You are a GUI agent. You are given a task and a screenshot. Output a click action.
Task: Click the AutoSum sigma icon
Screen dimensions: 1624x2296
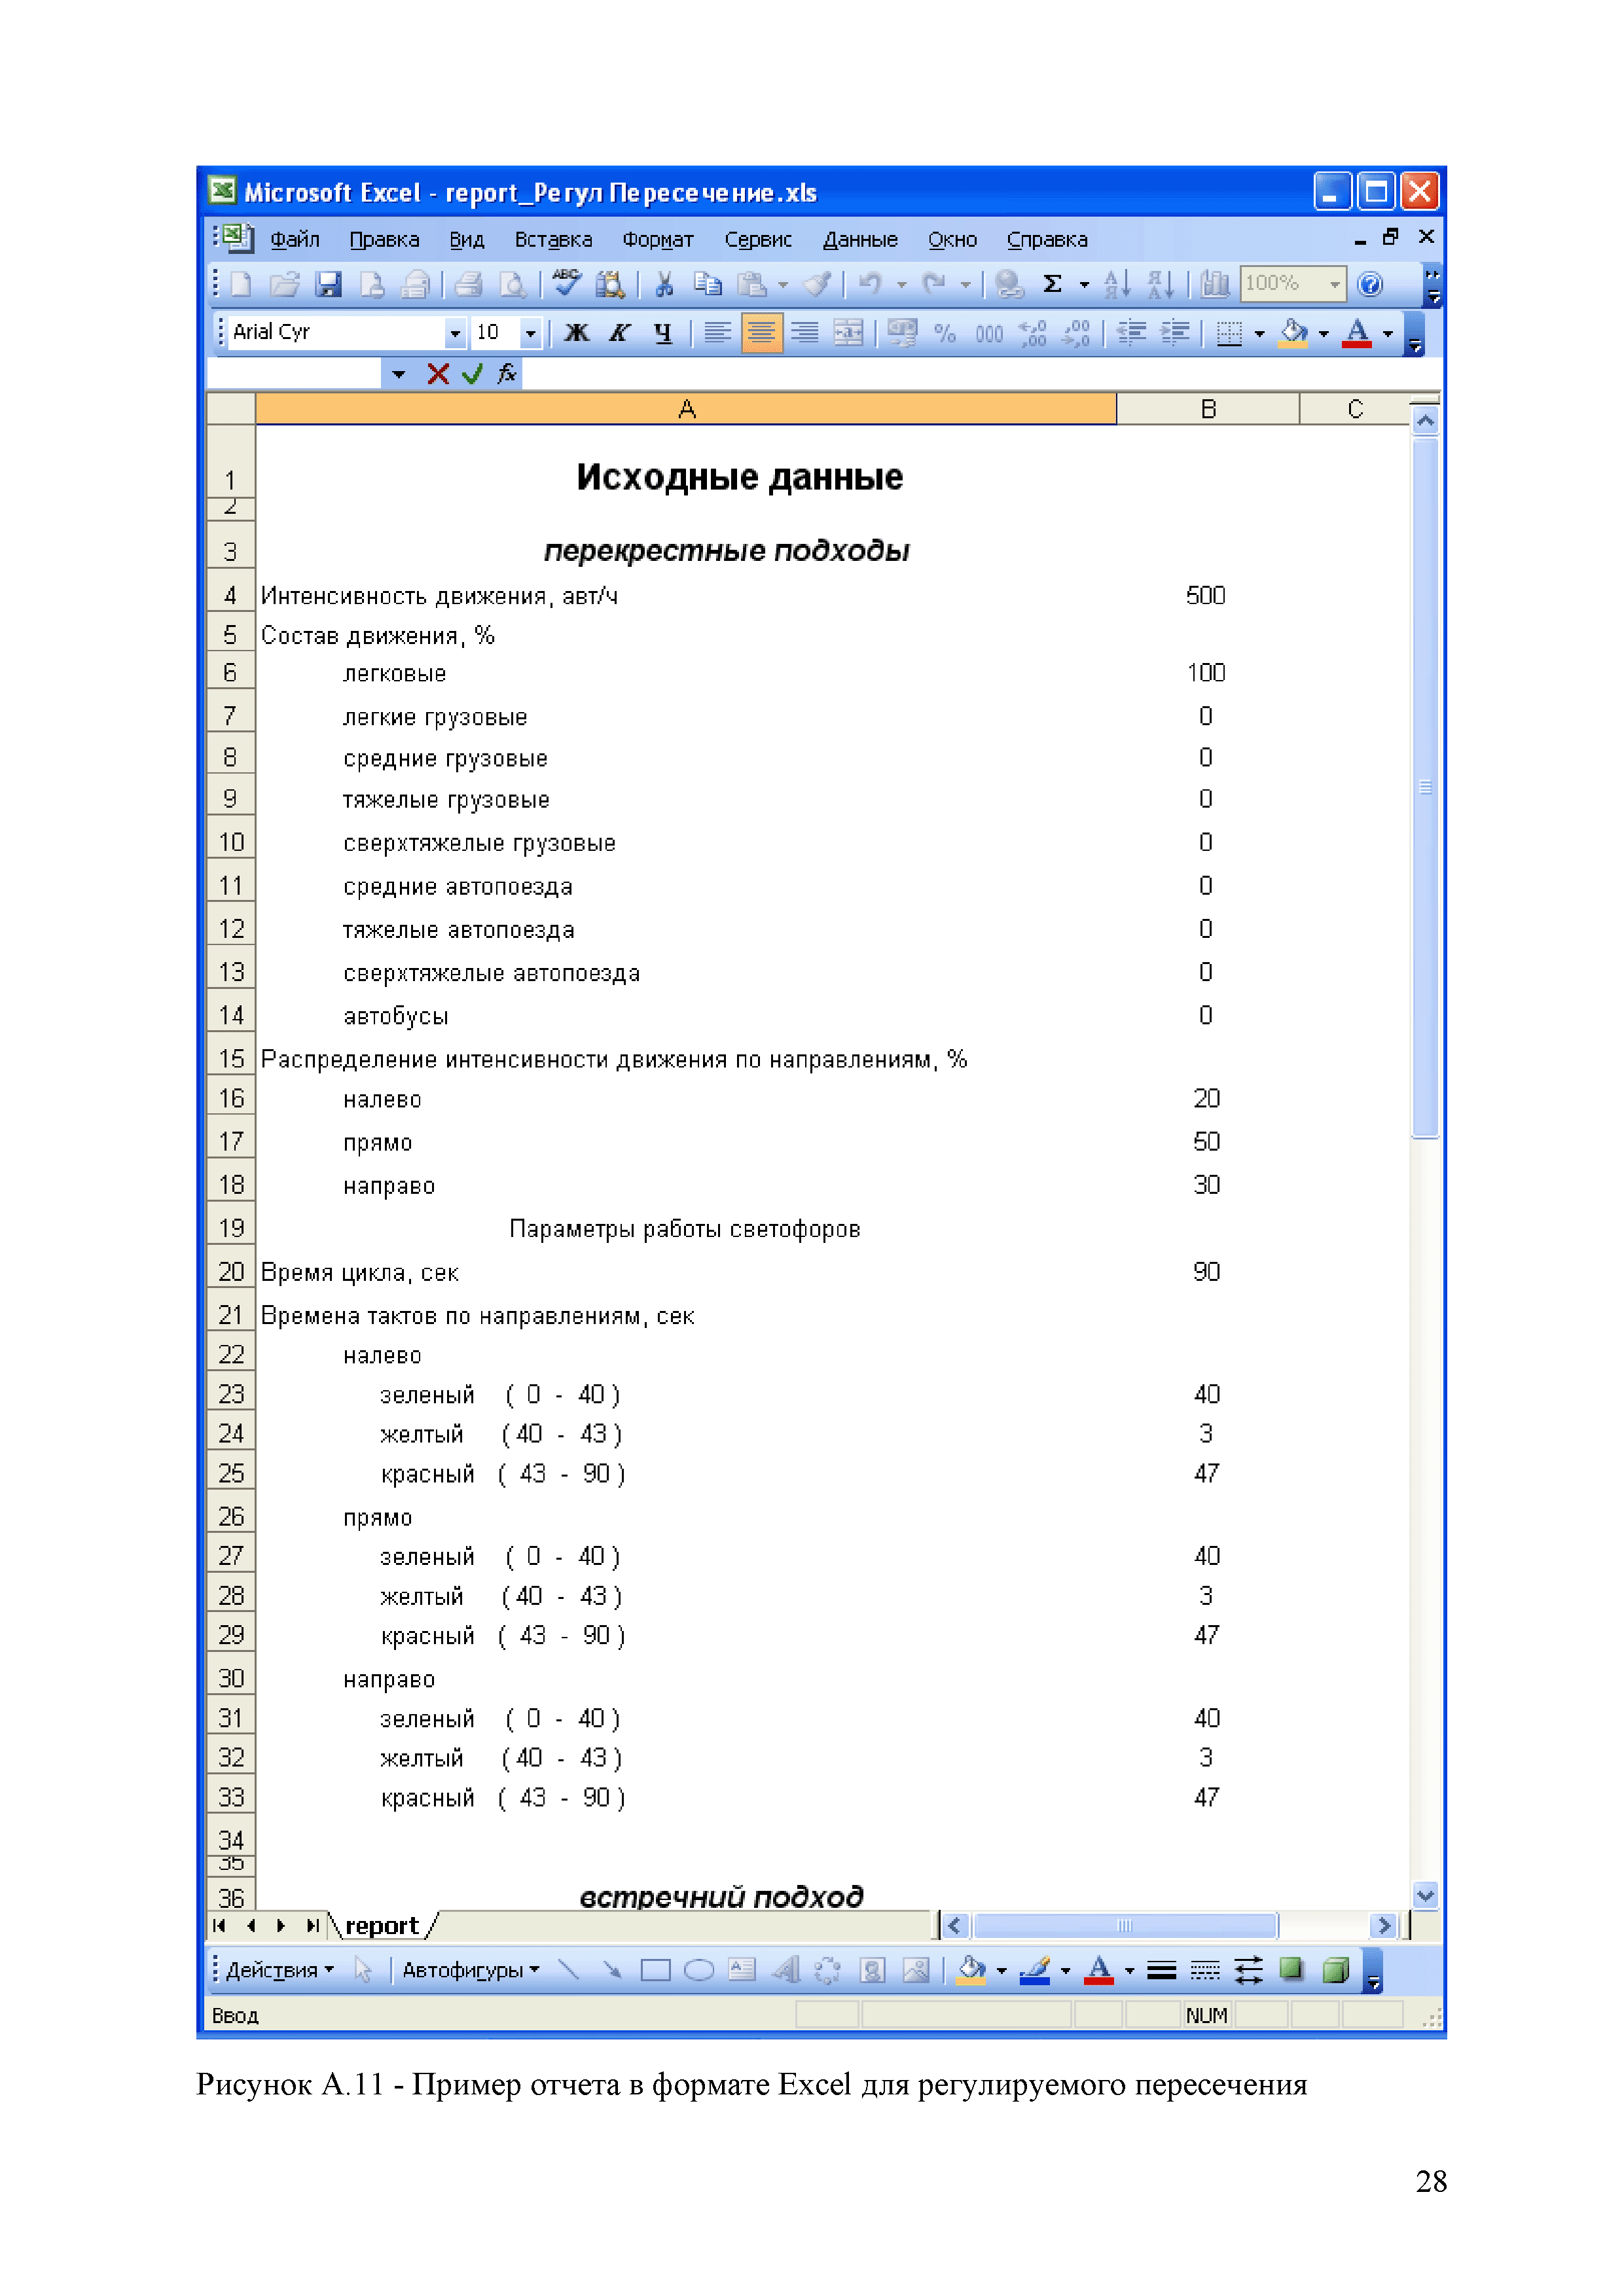click(x=1052, y=285)
